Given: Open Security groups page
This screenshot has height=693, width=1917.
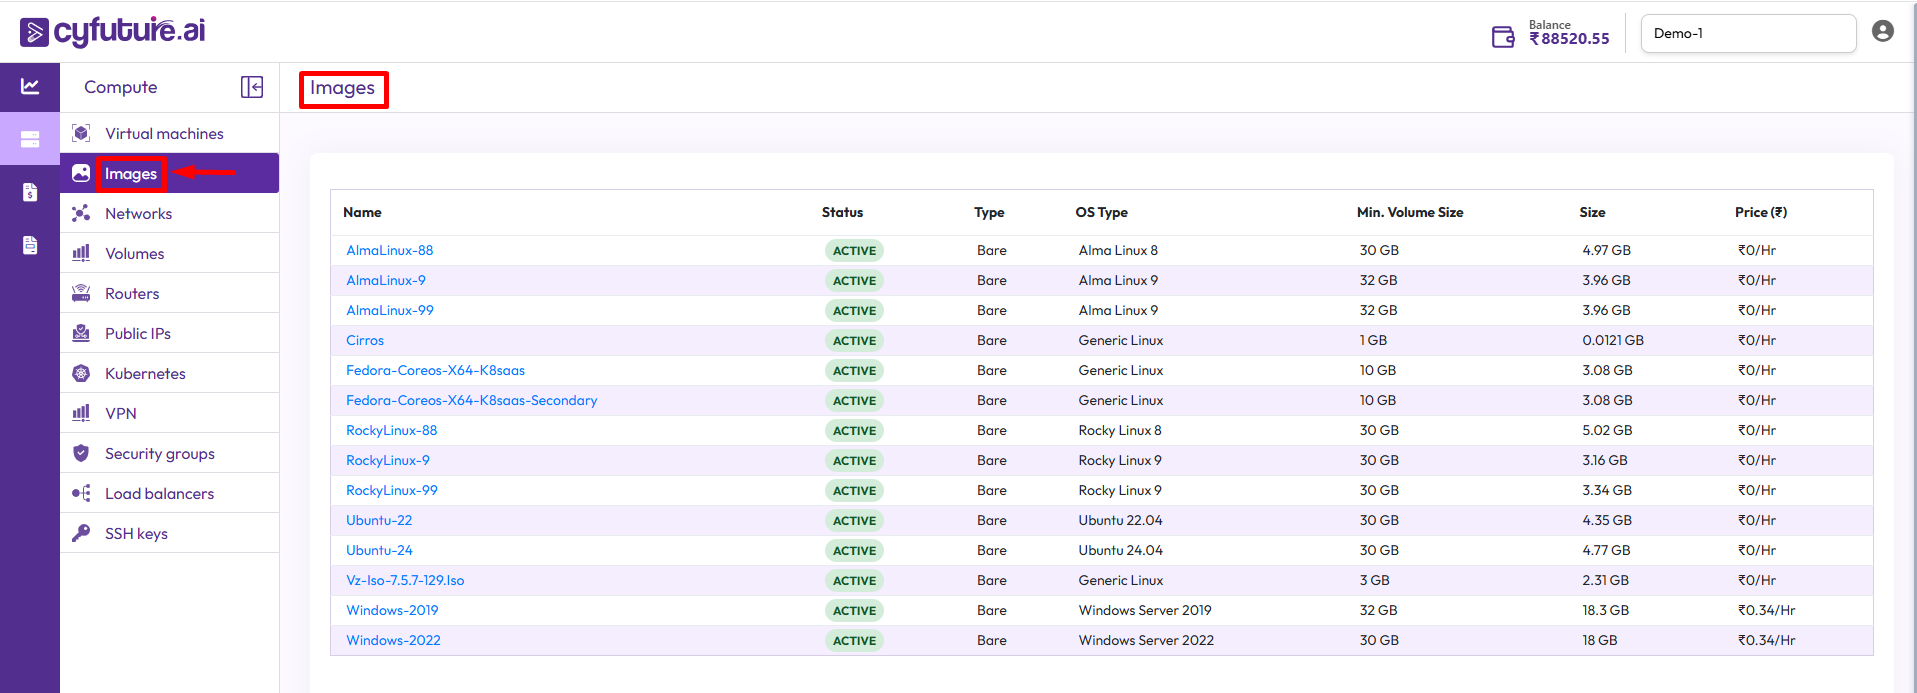Looking at the screenshot, I should 159,454.
